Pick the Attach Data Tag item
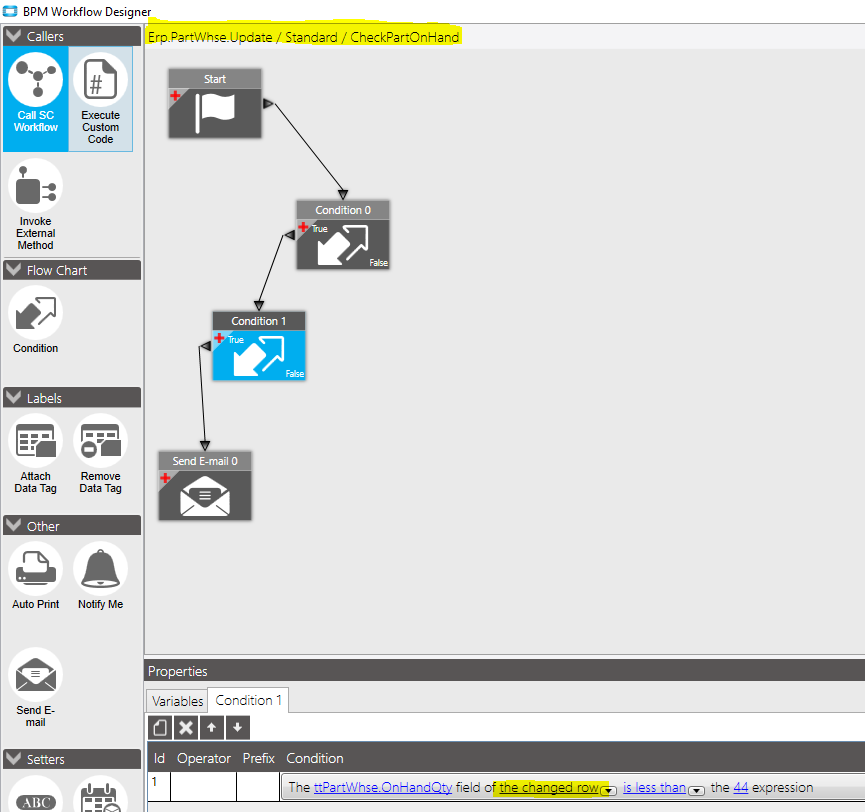Viewport: 865px width, 812px height. coord(36,454)
